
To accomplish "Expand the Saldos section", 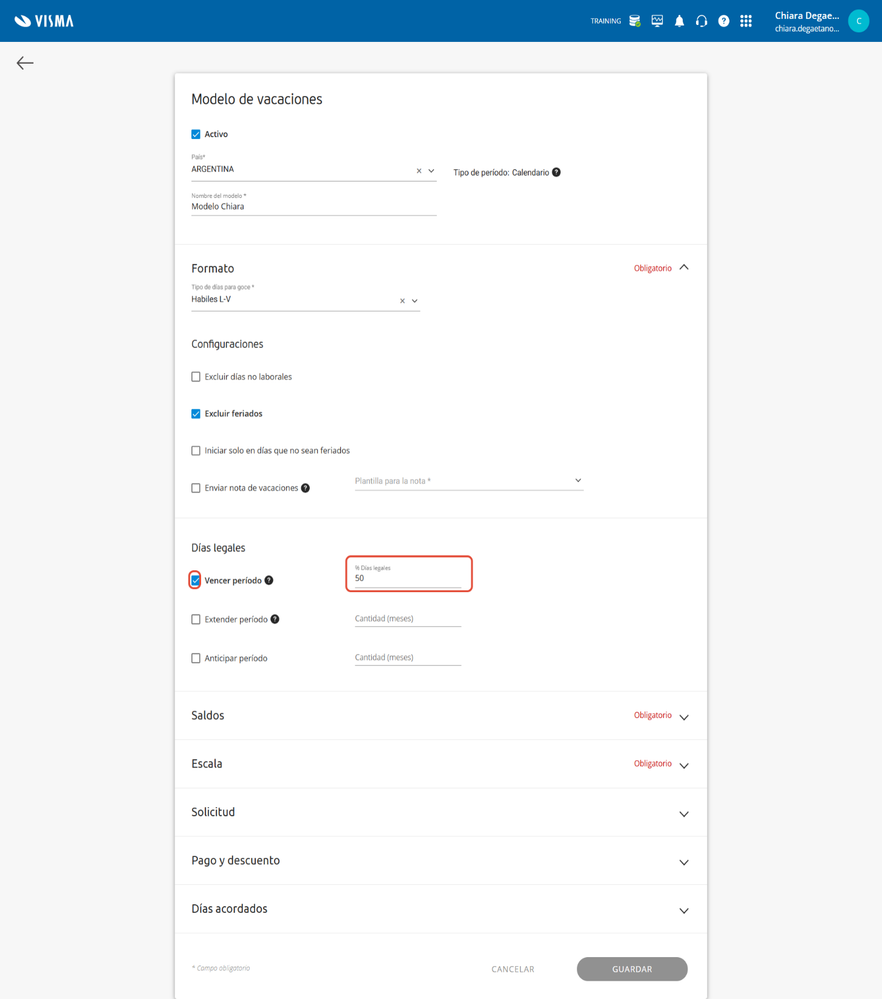I will point(684,717).
